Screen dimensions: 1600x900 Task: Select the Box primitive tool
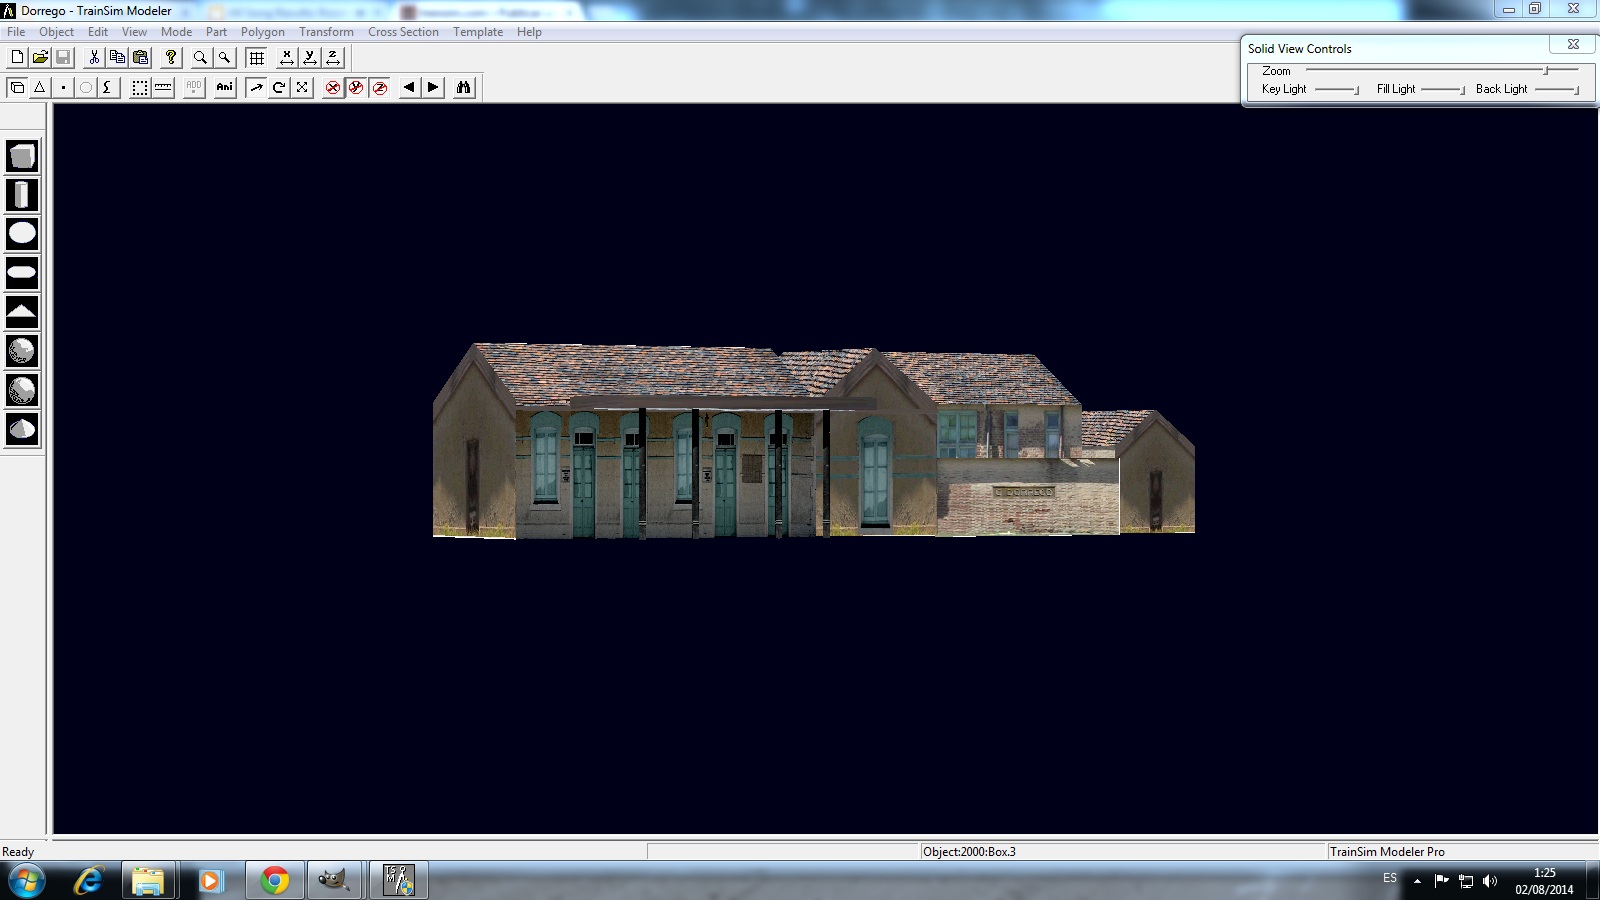tap(22, 156)
